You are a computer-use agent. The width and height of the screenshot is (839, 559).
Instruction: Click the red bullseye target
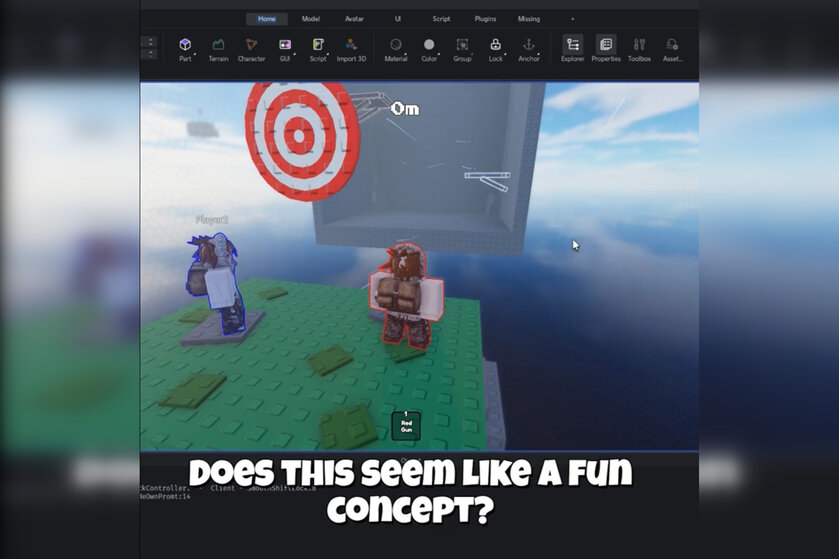pyautogui.click(x=302, y=137)
